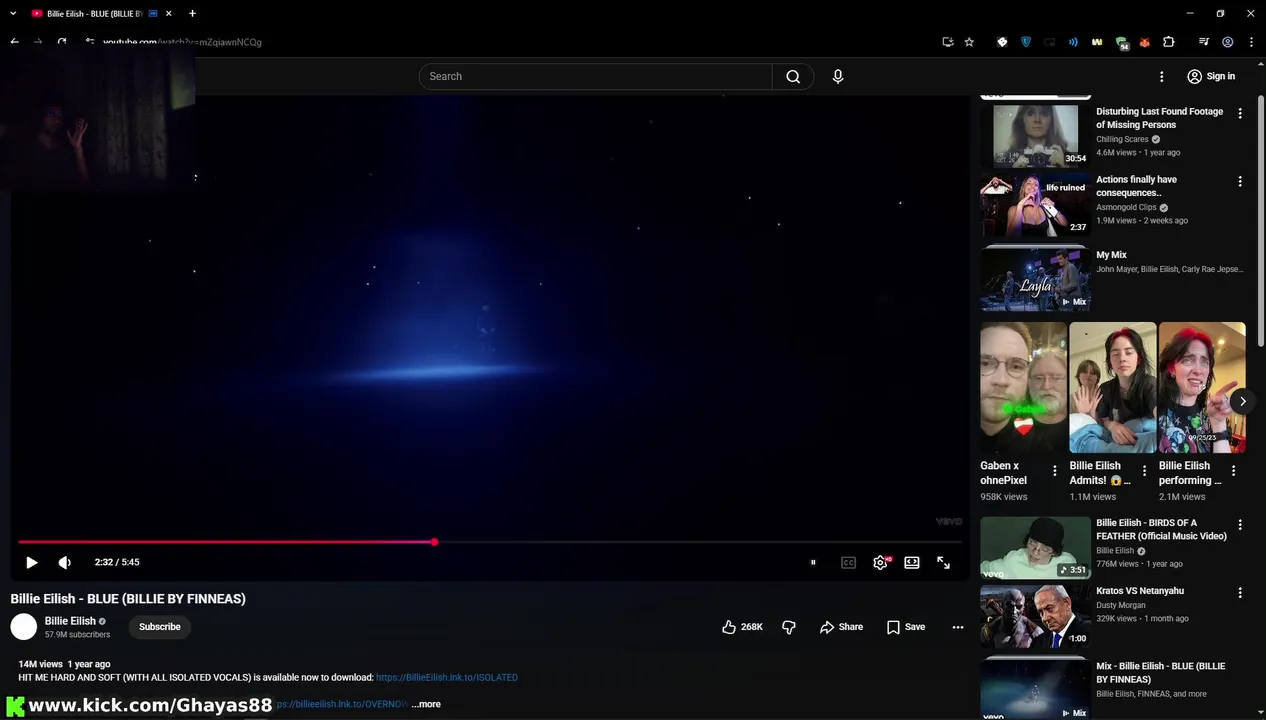Open video player settings gear
Screen dimensions: 1266x720
click(x=880, y=563)
